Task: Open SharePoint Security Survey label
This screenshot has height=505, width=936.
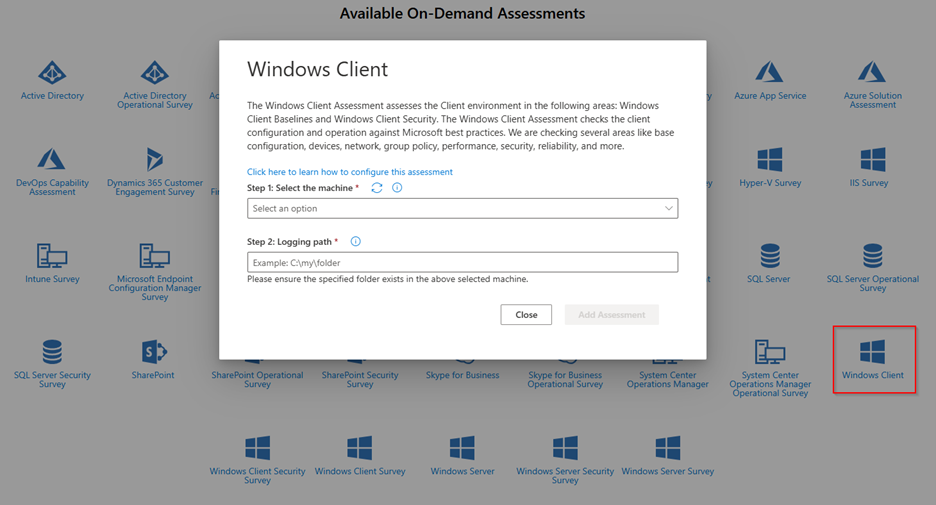Action: click(x=360, y=380)
